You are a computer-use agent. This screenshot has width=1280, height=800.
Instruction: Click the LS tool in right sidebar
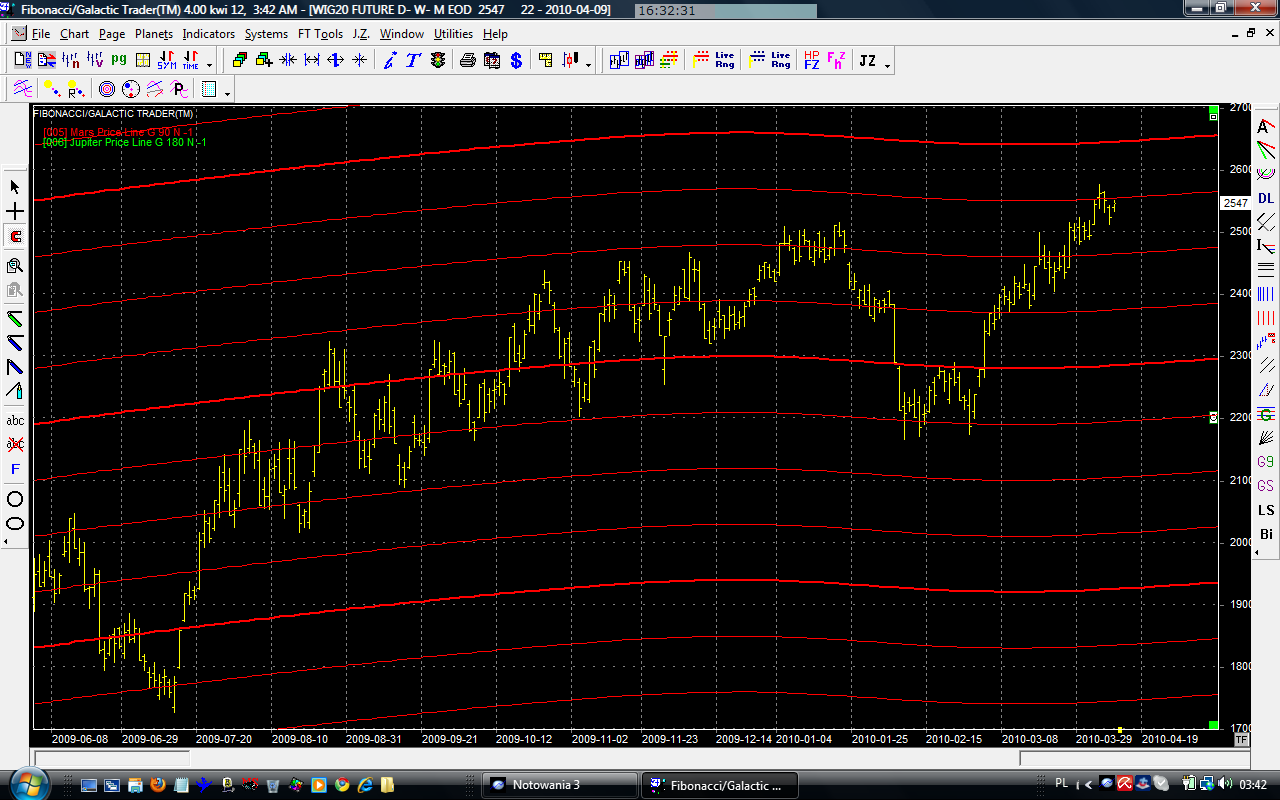pos(1266,510)
